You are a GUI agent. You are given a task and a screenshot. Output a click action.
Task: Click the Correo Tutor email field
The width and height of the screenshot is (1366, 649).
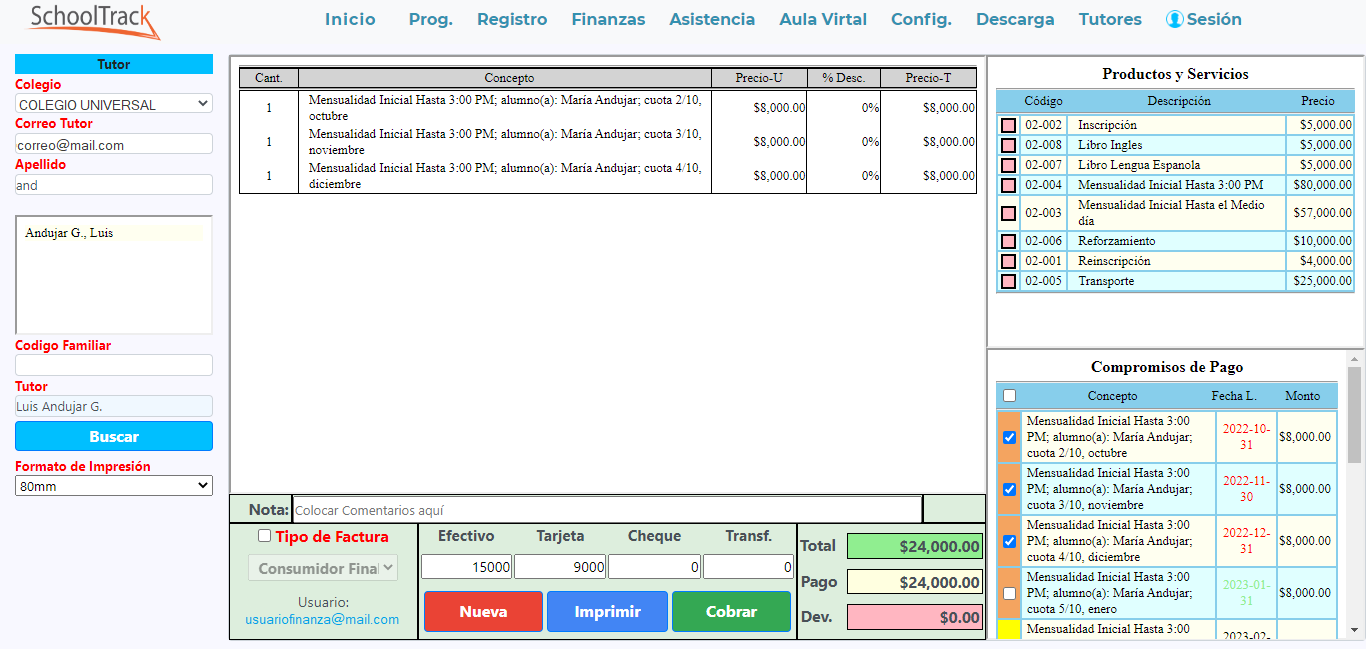[114, 144]
